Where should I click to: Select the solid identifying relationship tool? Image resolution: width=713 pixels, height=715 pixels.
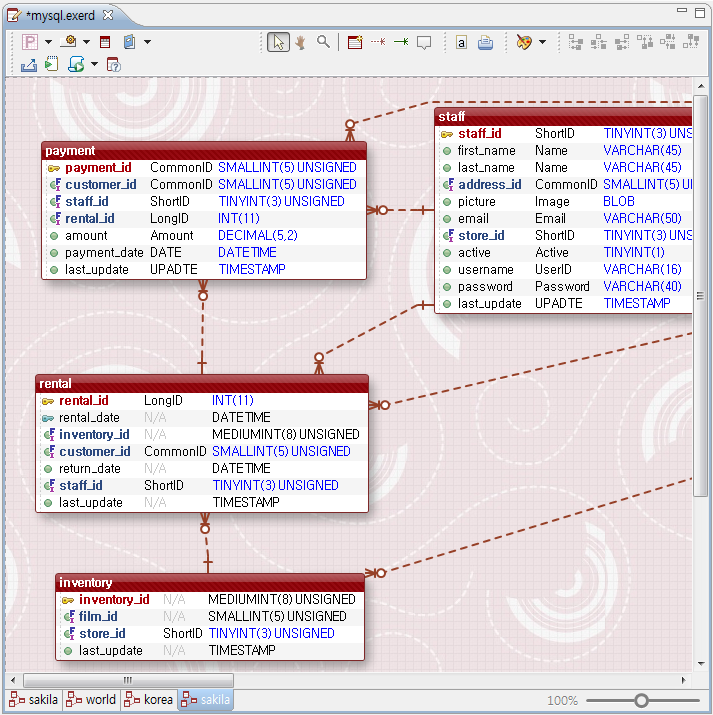pyautogui.click(x=401, y=42)
